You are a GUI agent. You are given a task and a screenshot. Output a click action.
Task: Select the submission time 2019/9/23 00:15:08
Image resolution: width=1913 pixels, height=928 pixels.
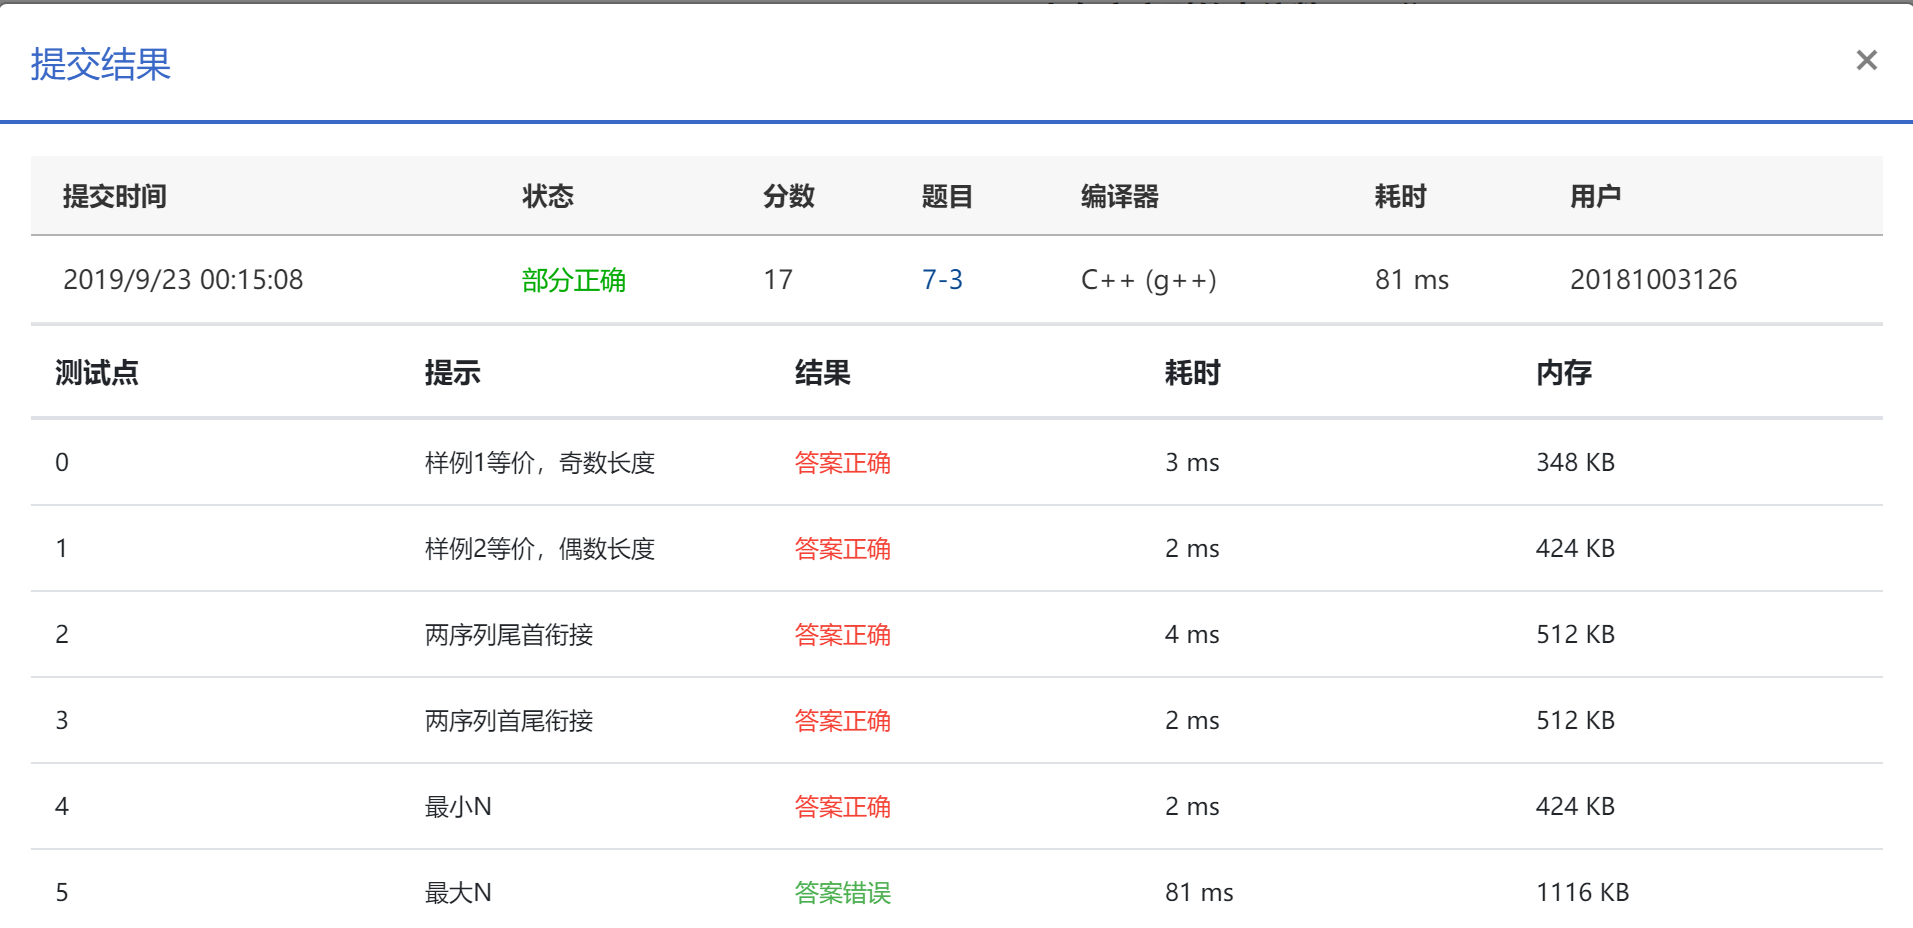(x=183, y=280)
